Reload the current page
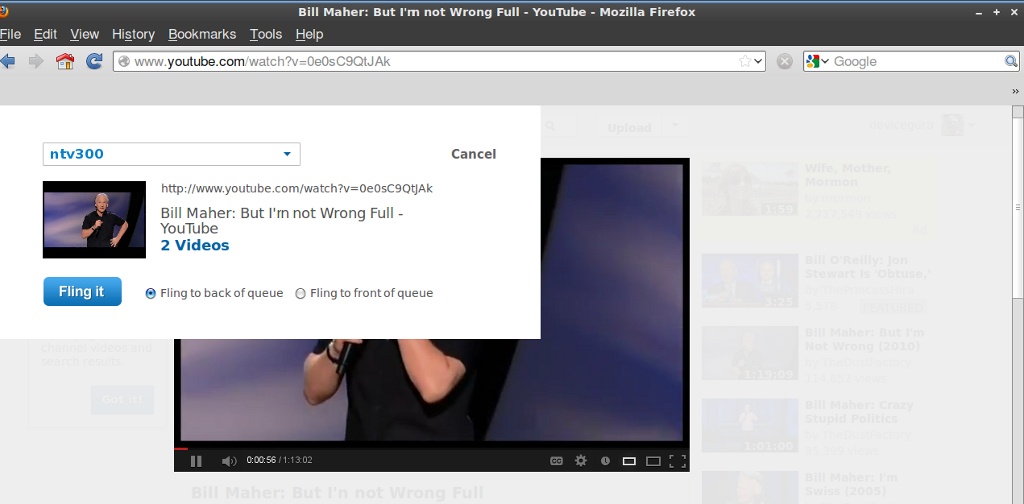 point(94,62)
